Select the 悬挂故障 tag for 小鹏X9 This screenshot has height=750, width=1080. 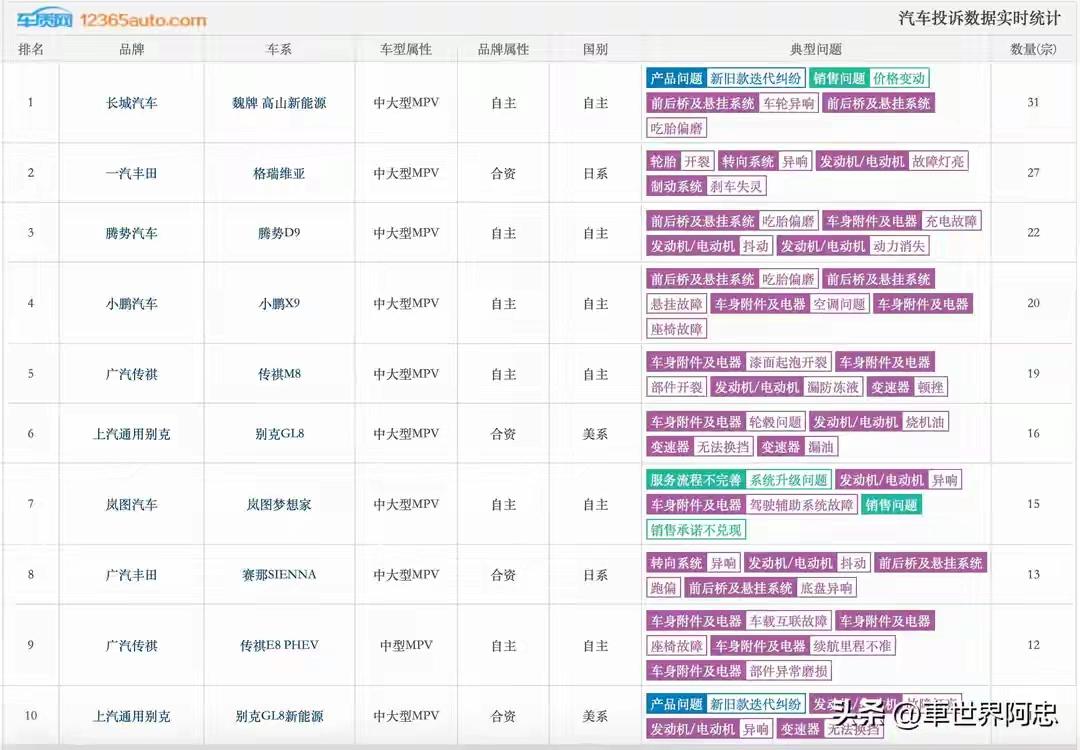pos(676,304)
